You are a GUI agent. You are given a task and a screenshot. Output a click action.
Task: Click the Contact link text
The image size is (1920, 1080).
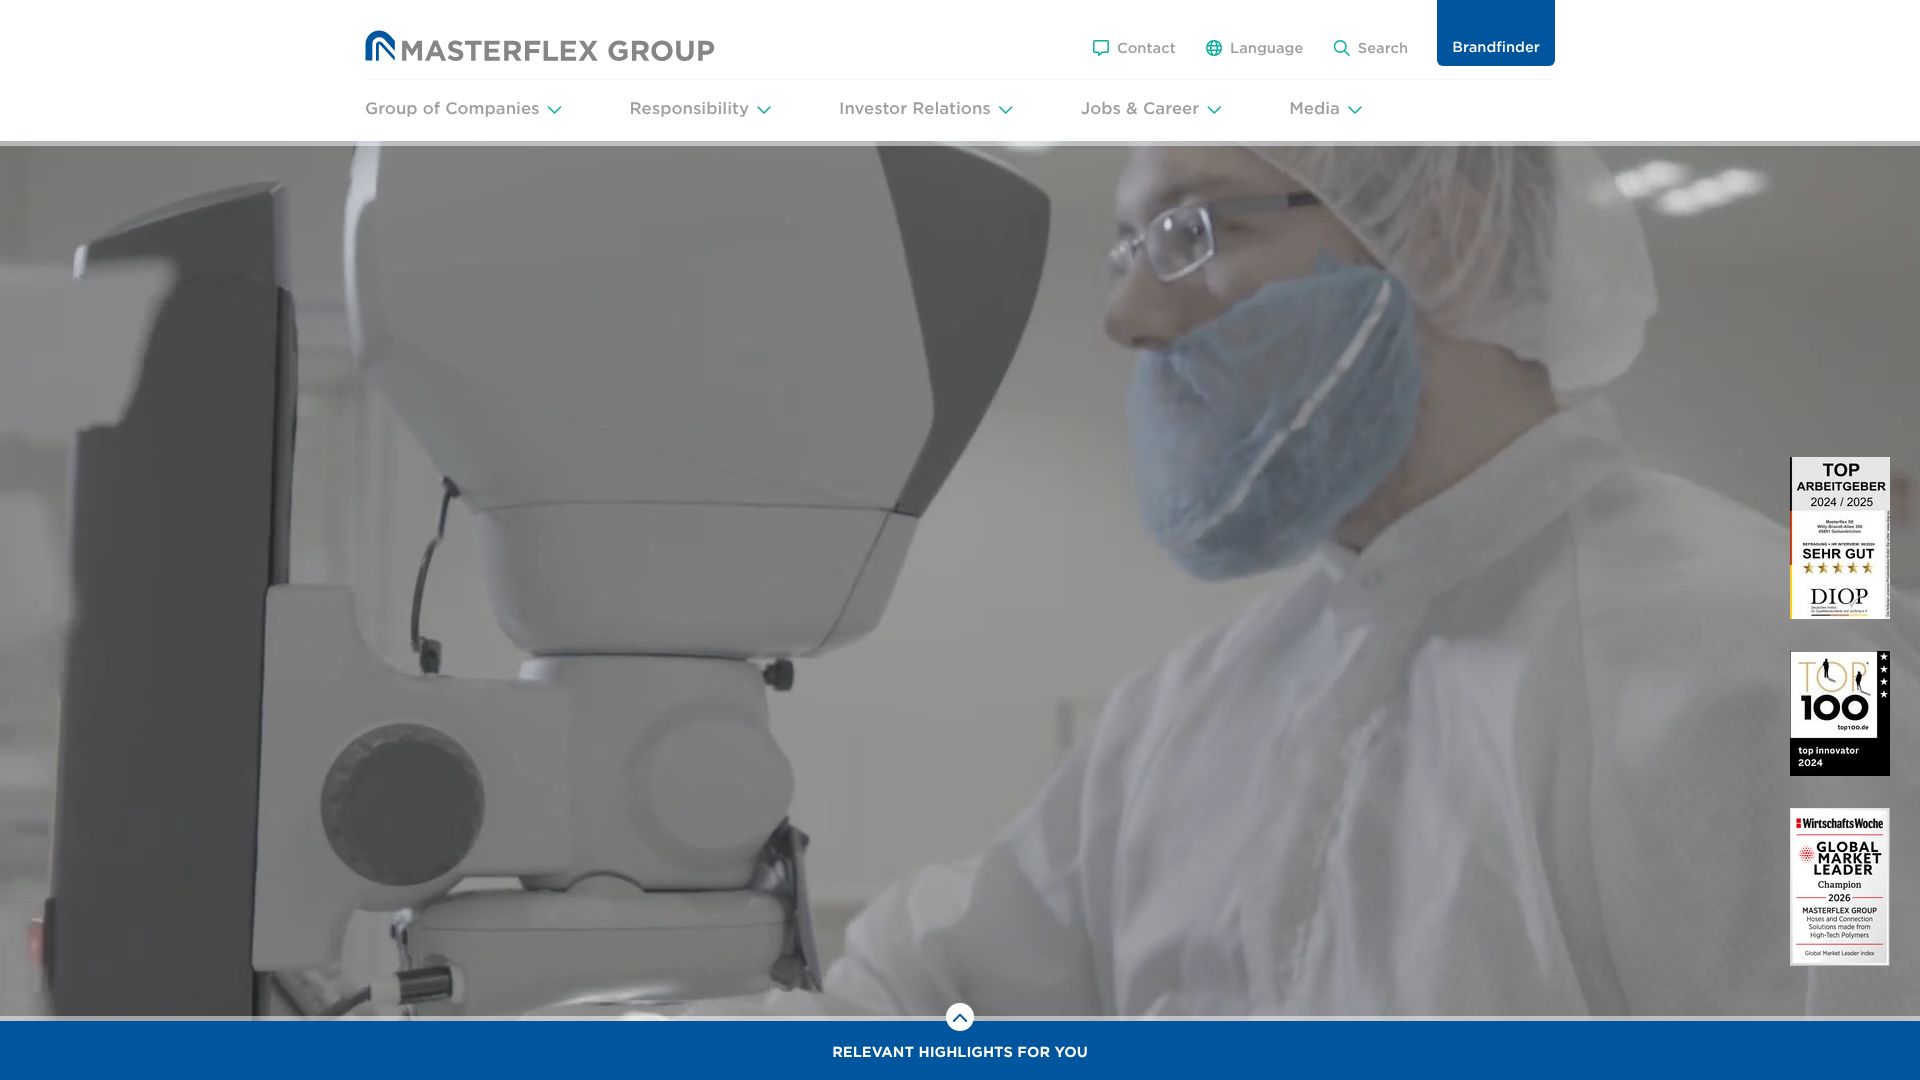(x=1146, y=48)
